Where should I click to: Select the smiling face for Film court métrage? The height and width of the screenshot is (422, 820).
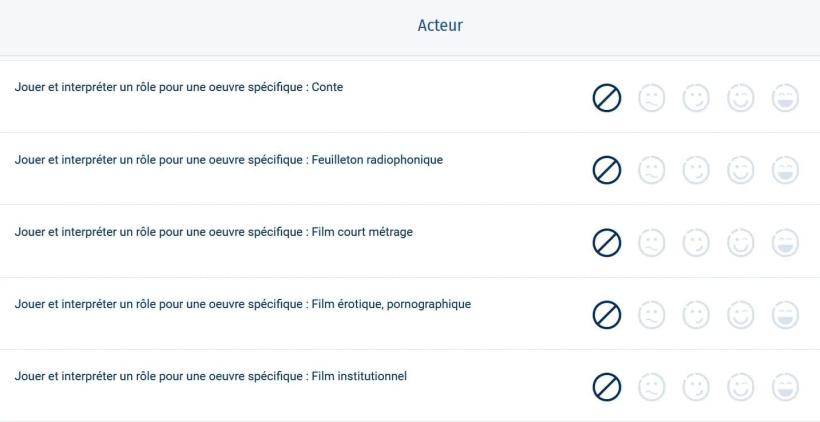point(741,243)
